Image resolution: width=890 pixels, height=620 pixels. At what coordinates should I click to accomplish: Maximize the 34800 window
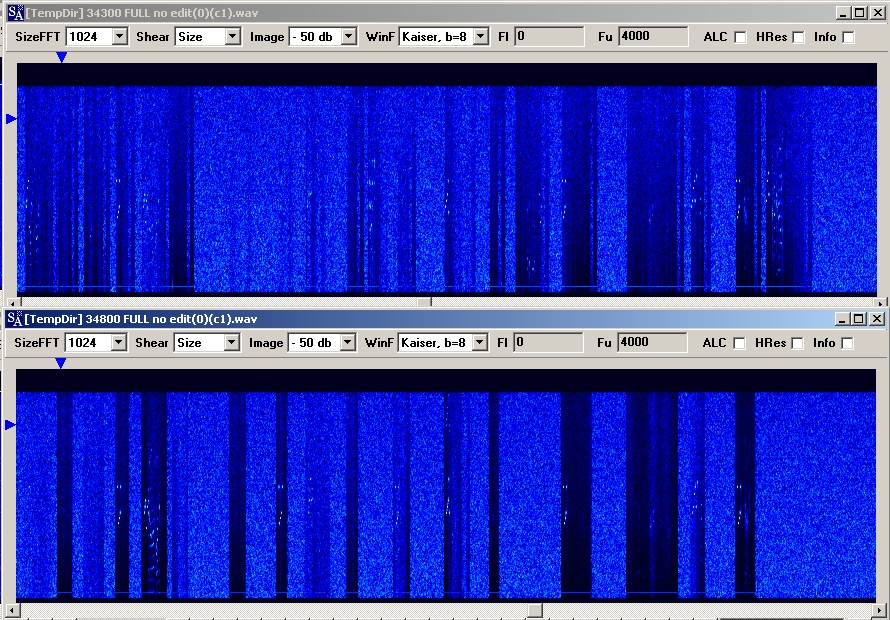point(859,319)
